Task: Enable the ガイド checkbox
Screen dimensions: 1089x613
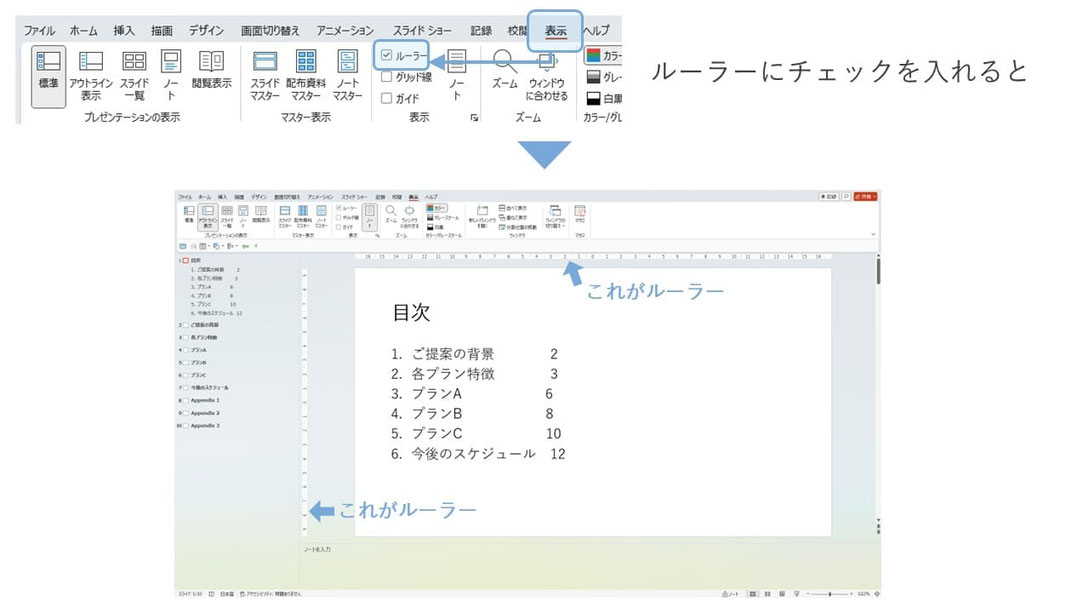Action: pyautogui.click(x=387, y=98)
